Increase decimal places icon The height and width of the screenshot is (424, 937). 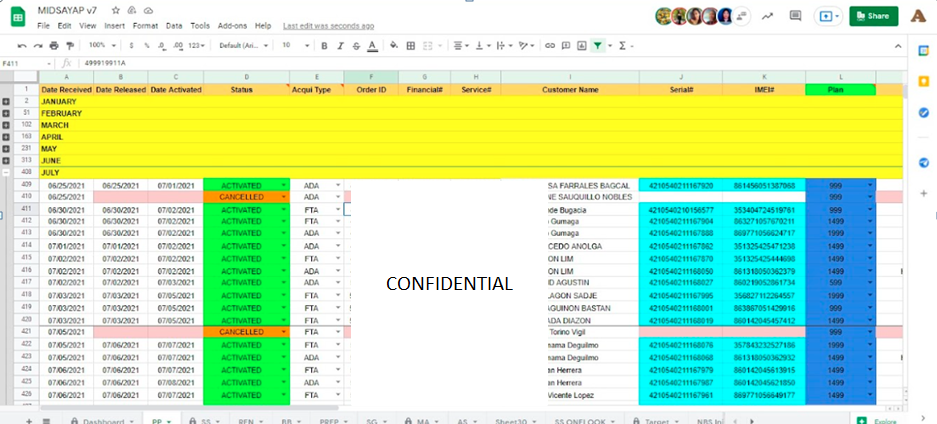177,45
